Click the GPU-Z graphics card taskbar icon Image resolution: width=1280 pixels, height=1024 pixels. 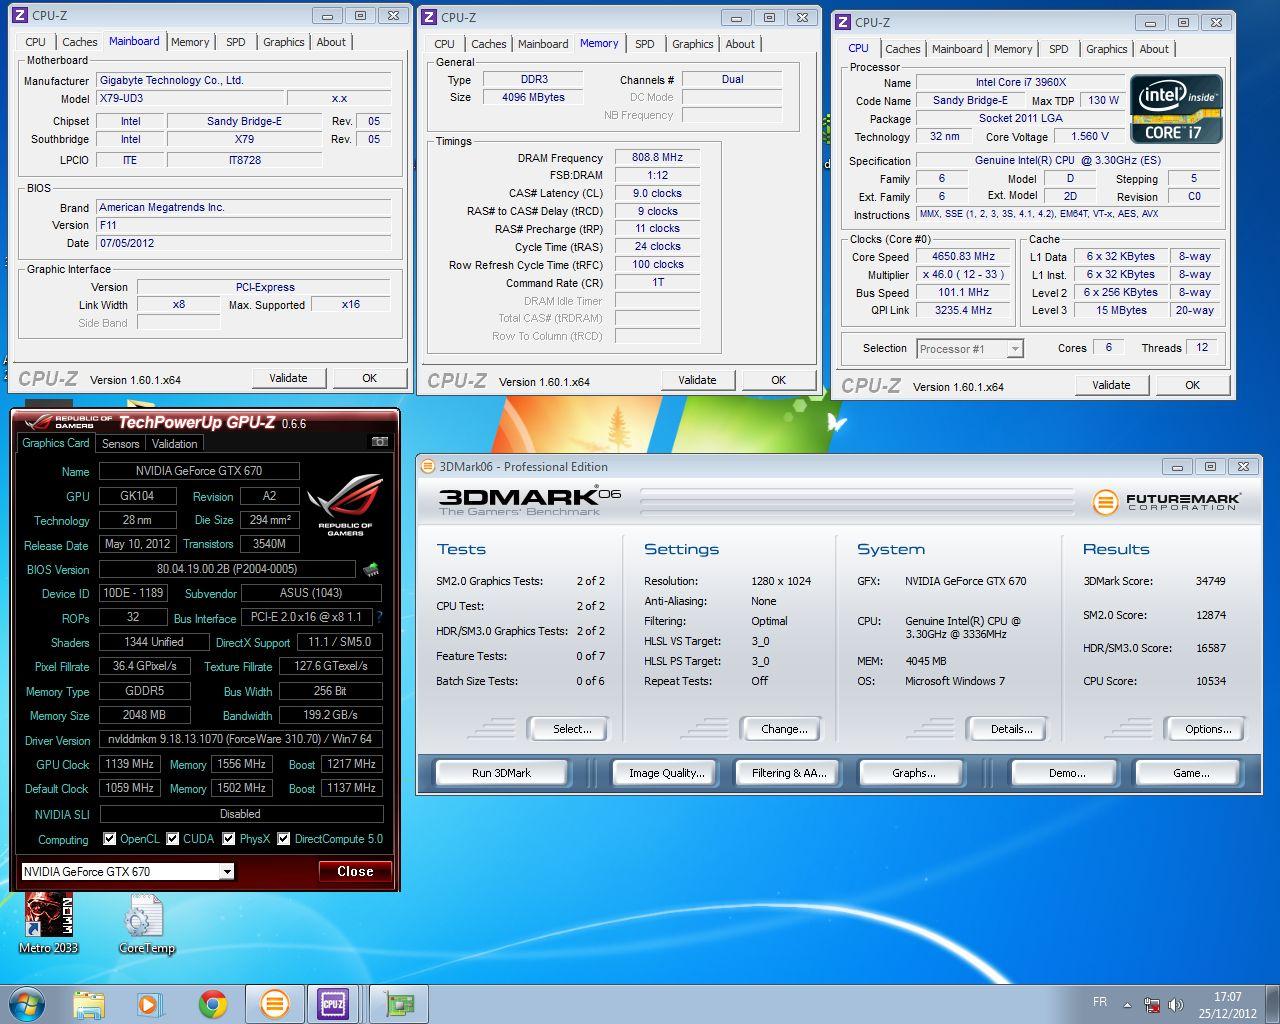coord(399,1004)
